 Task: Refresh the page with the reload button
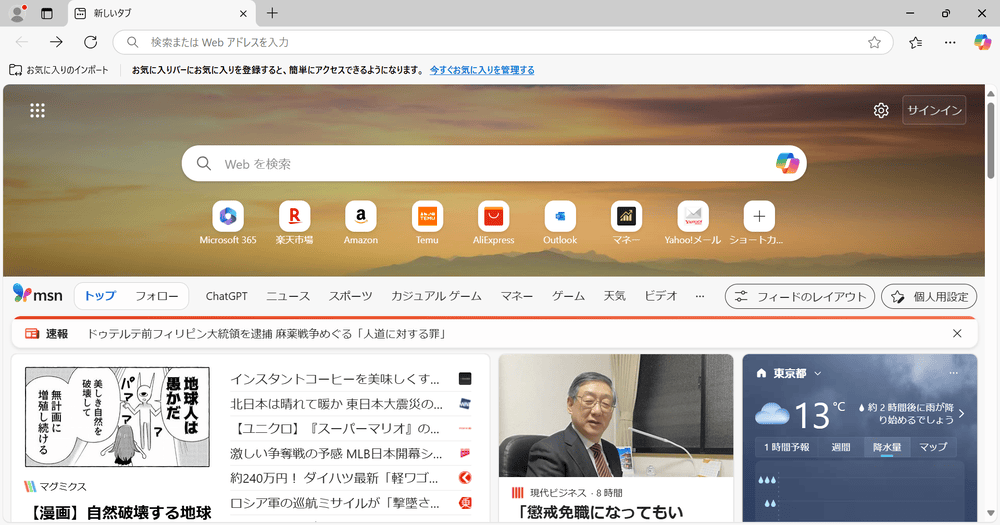90,42
